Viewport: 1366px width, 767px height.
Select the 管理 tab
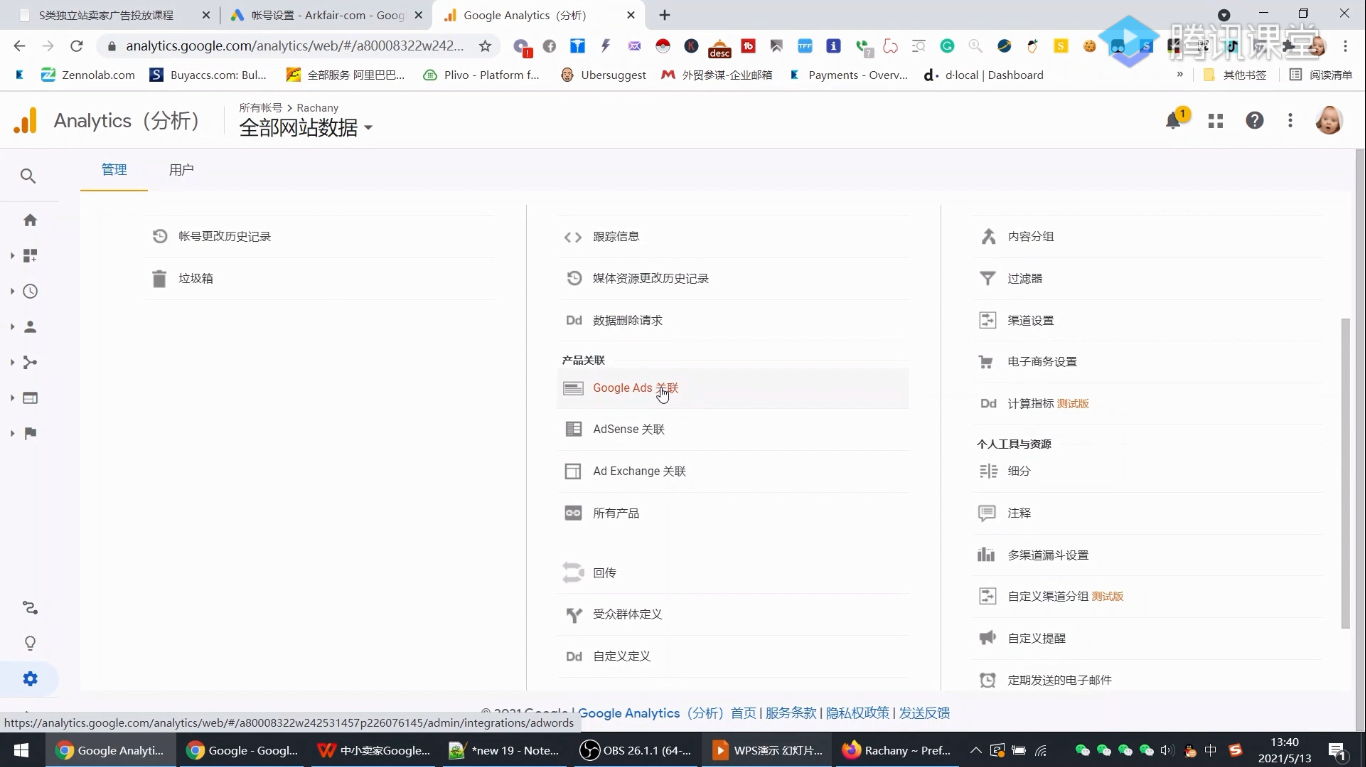pos(113,169)
